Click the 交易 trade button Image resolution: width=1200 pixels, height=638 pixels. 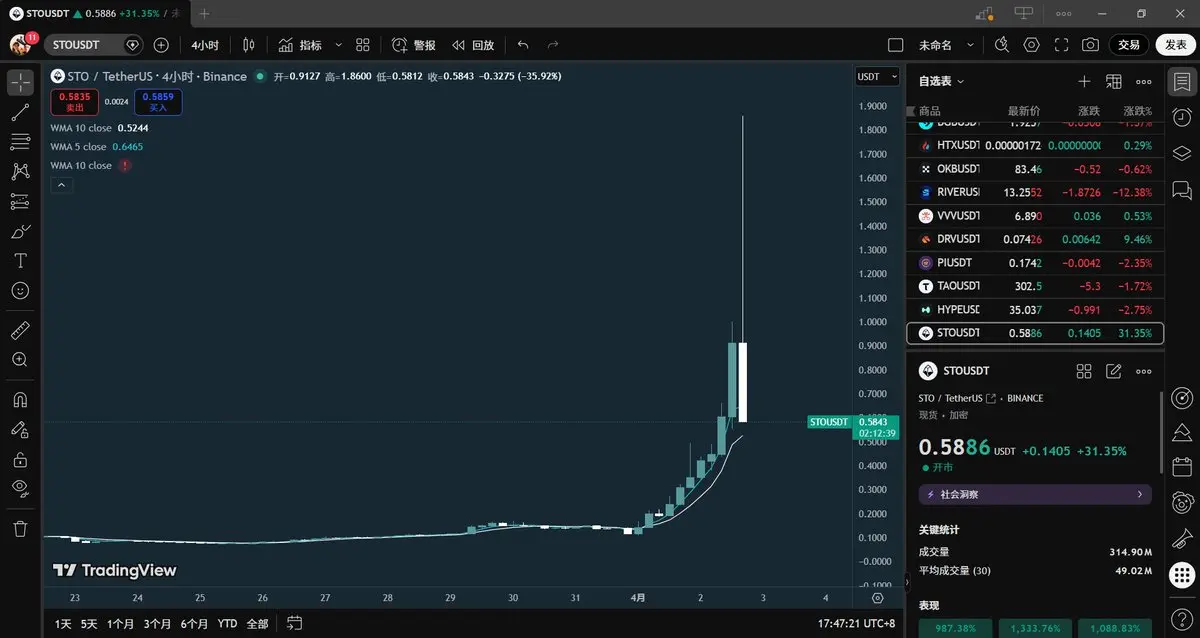pyautogui.click(x=1129, y=45)
